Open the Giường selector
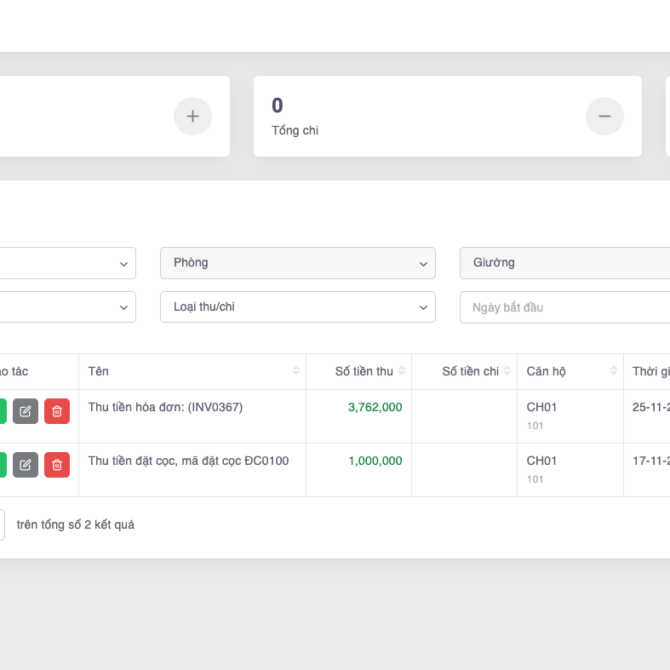Image resolution: width=670 pixels, height=670 pixels. (564, 263)
